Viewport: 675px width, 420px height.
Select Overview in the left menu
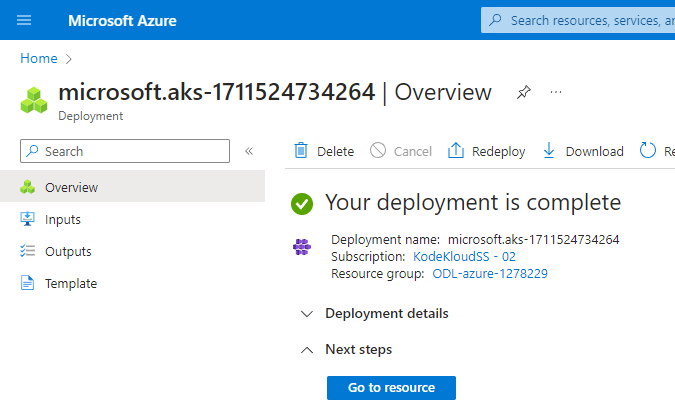(71, 187)
